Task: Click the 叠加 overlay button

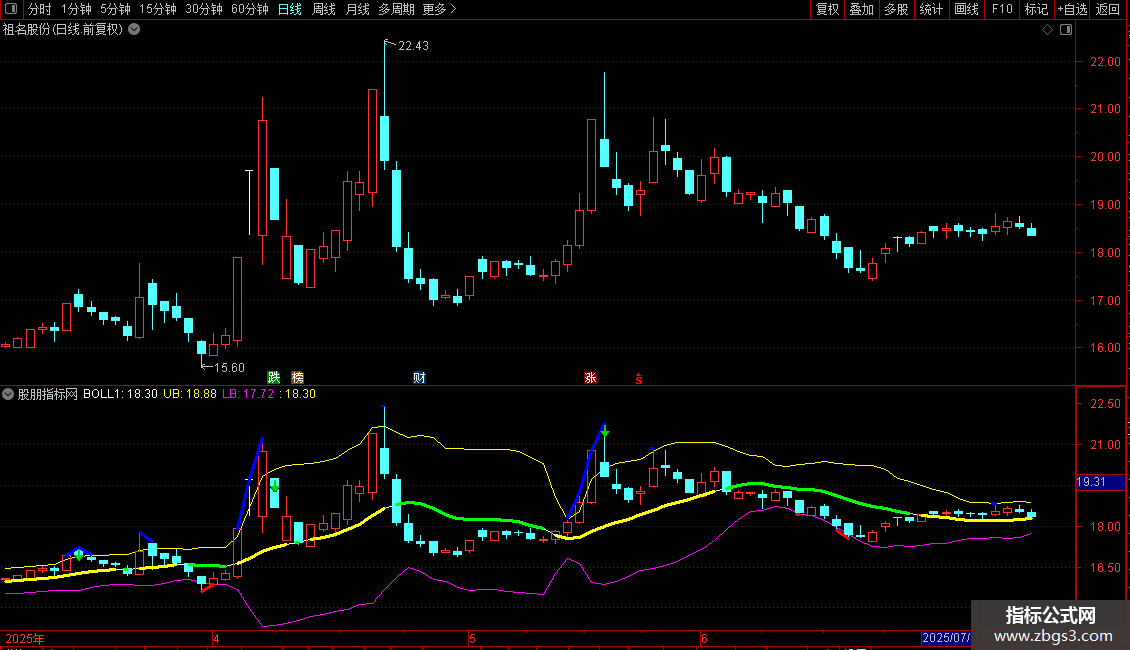Action: pos(862,9)
